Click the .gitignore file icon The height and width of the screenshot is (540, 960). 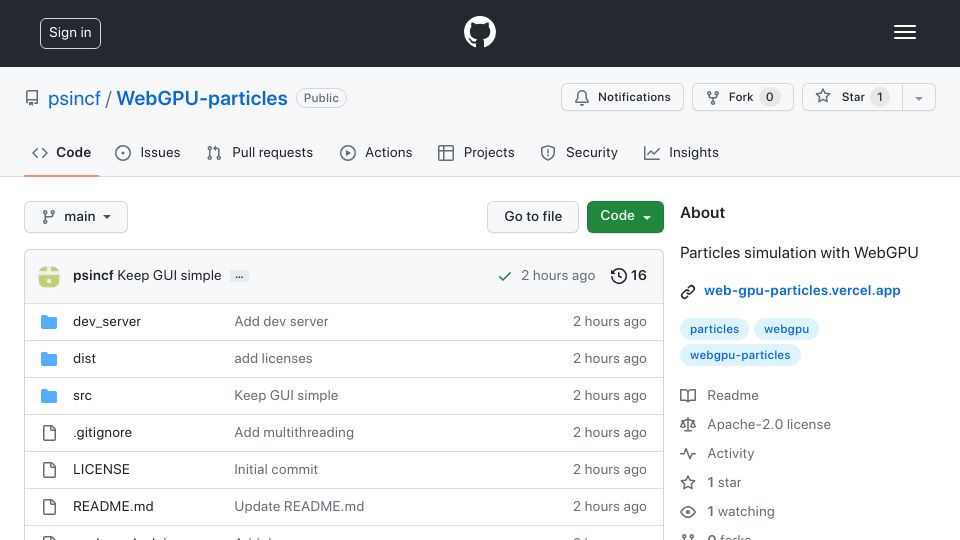[x=49, y=433]
